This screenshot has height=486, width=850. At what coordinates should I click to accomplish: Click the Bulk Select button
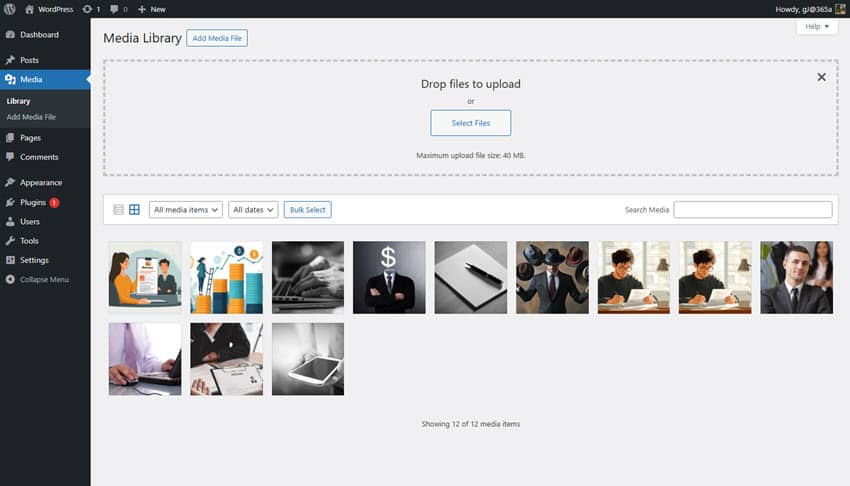coord(307,210)
